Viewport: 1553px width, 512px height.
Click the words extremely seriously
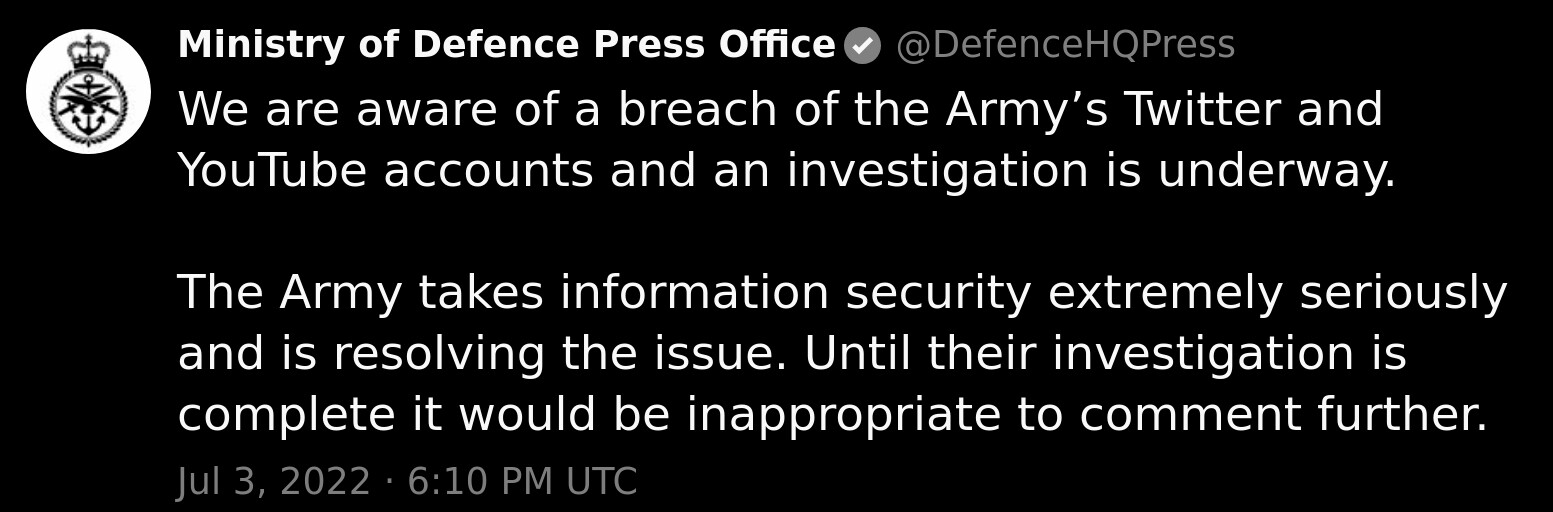[1277, 293]
